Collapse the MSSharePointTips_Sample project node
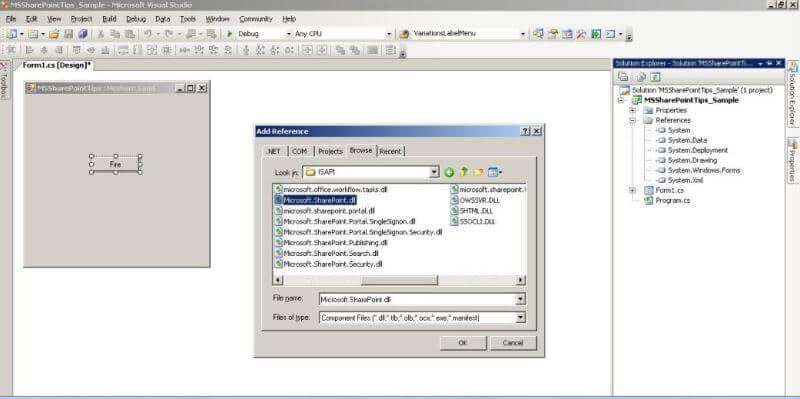 621,101
